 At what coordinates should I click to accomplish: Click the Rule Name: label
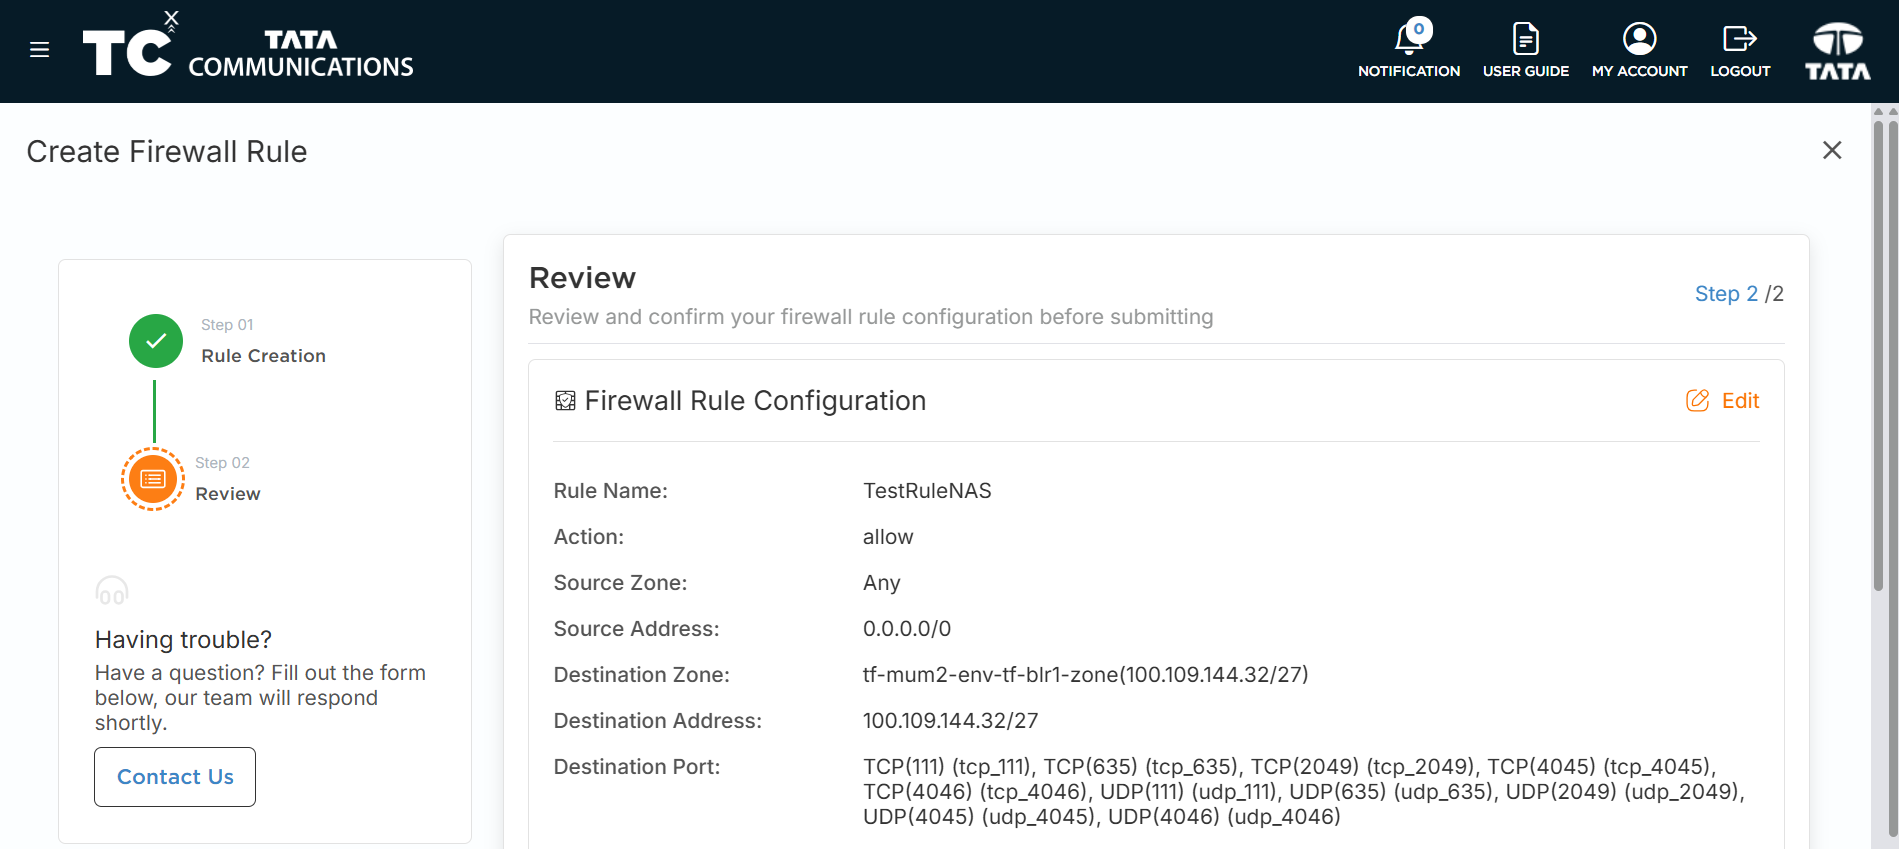click(x=610, y=491)
